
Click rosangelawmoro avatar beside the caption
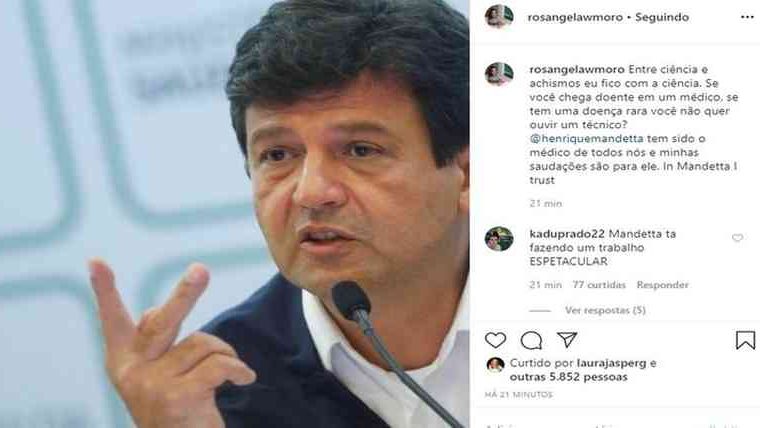(x=499, y=74)
